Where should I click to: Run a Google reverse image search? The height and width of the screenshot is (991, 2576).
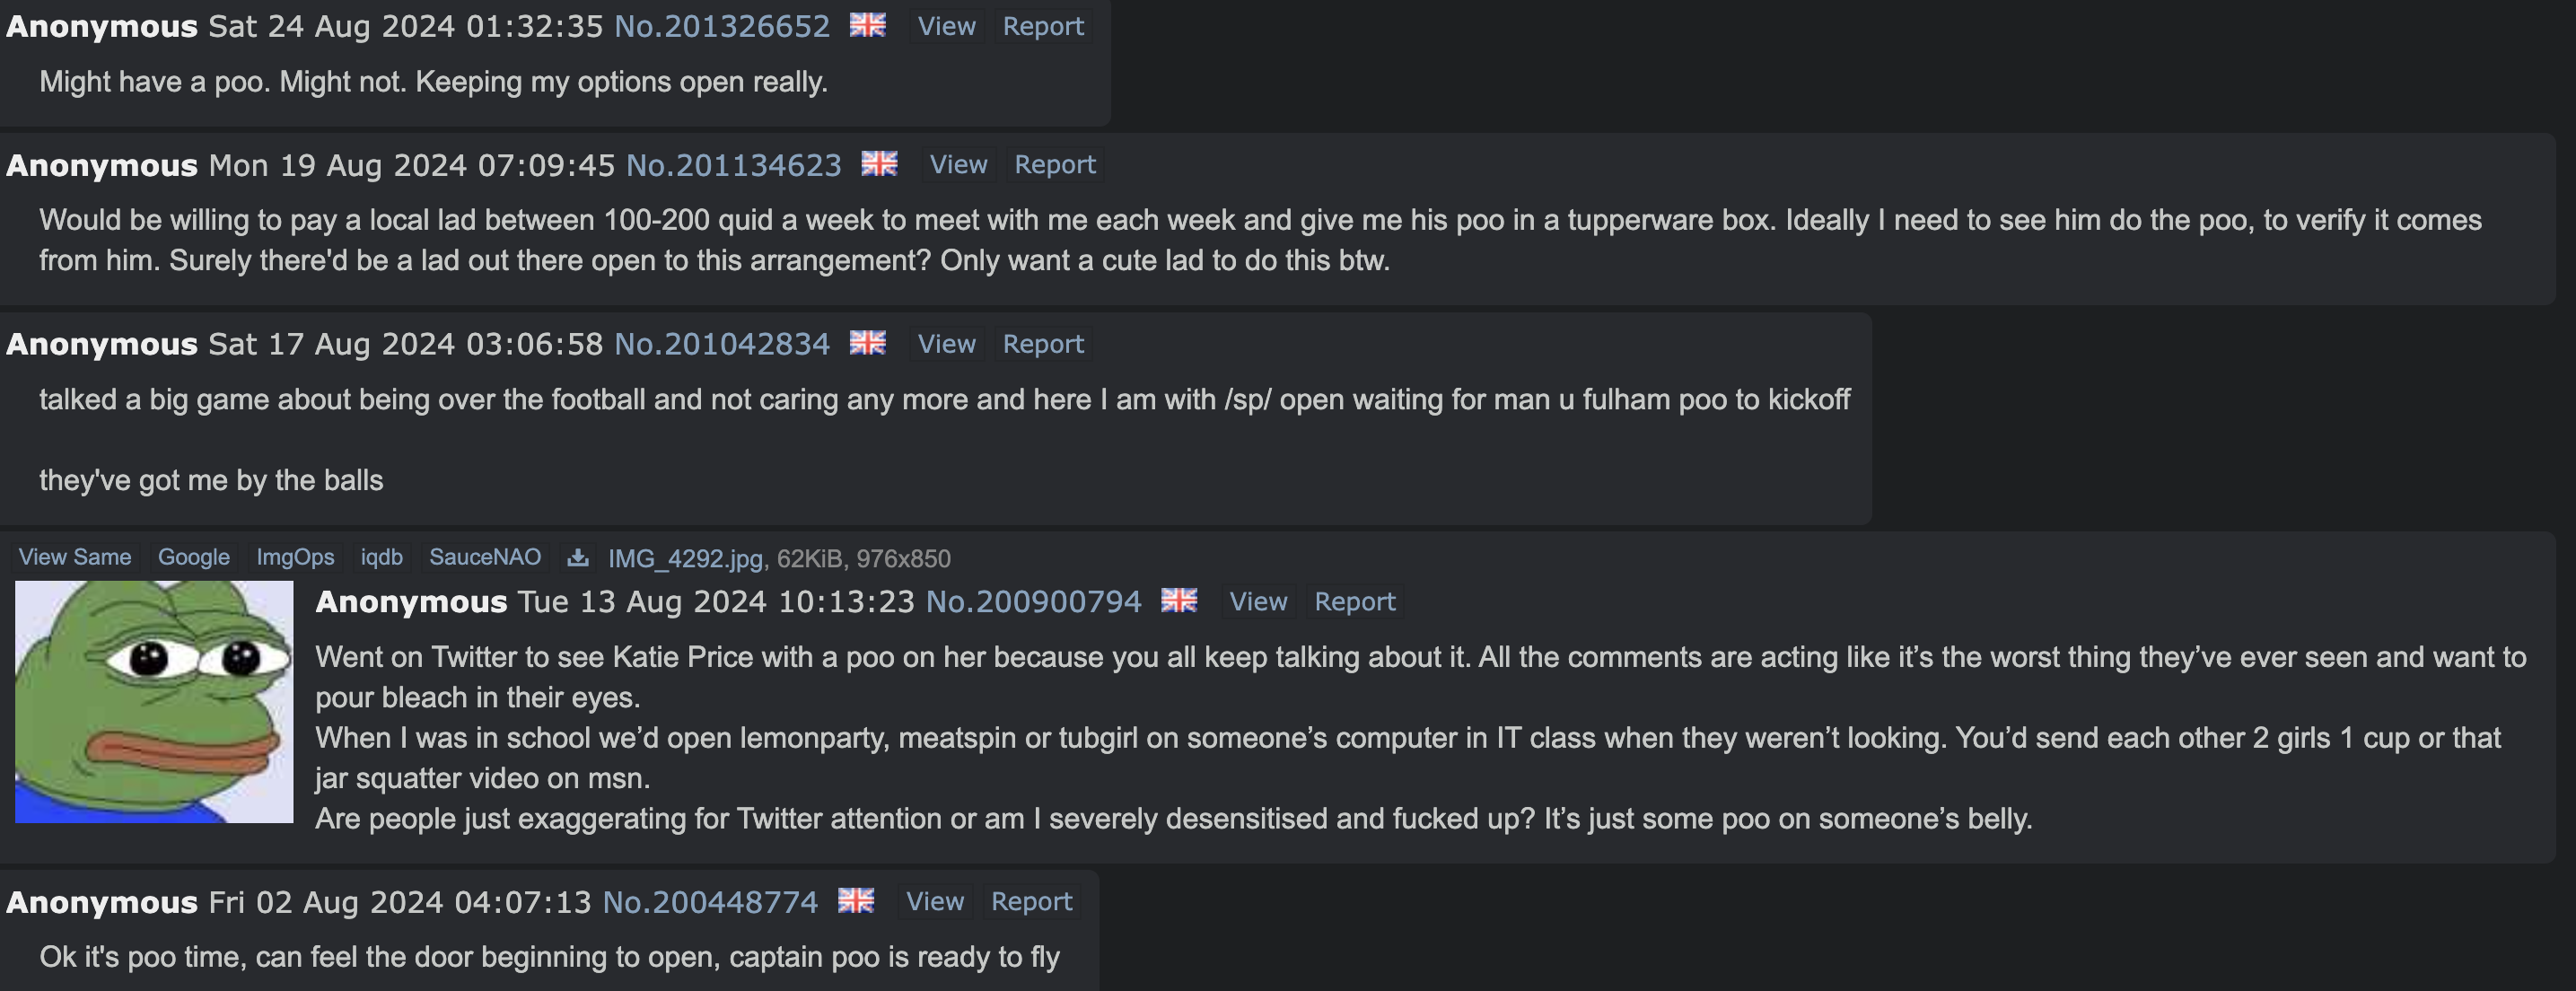tap(194, 557)
